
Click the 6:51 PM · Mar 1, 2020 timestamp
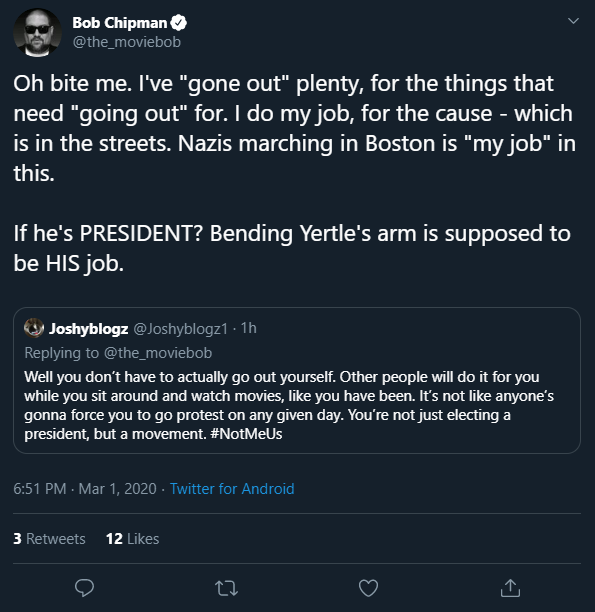pos(85,489)
